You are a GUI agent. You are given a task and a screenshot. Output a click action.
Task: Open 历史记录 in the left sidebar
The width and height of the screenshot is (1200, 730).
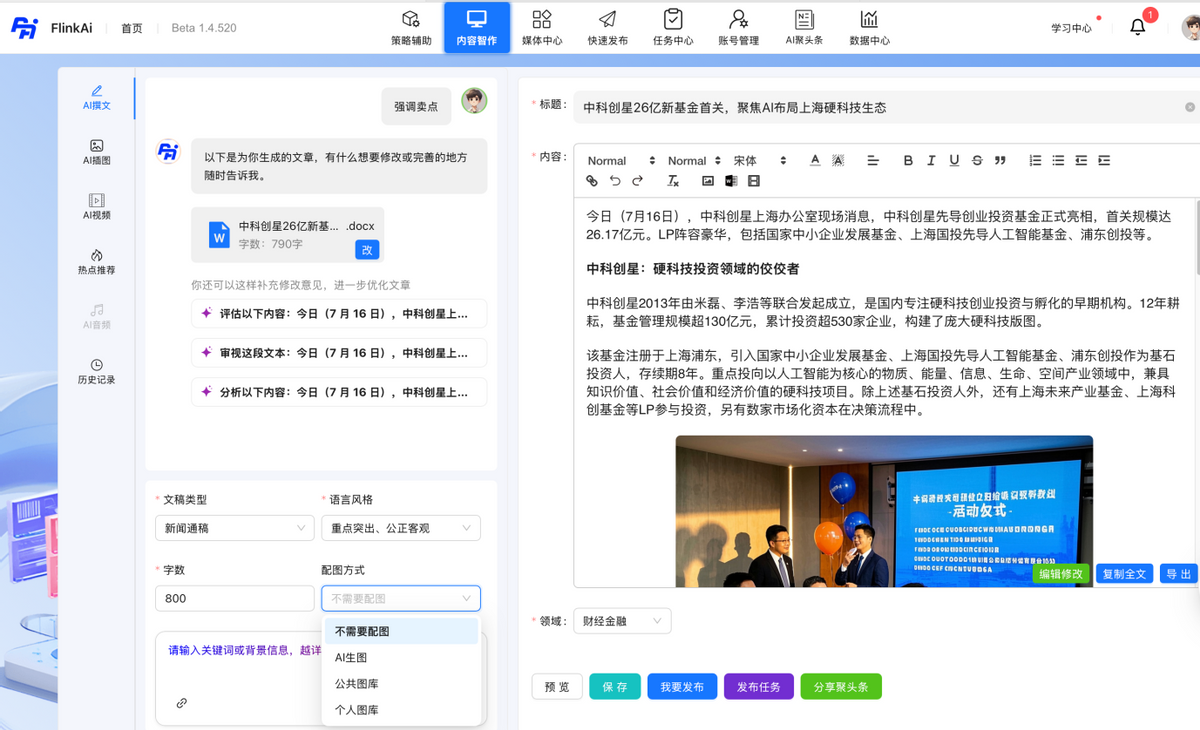[x=97, y=372]
